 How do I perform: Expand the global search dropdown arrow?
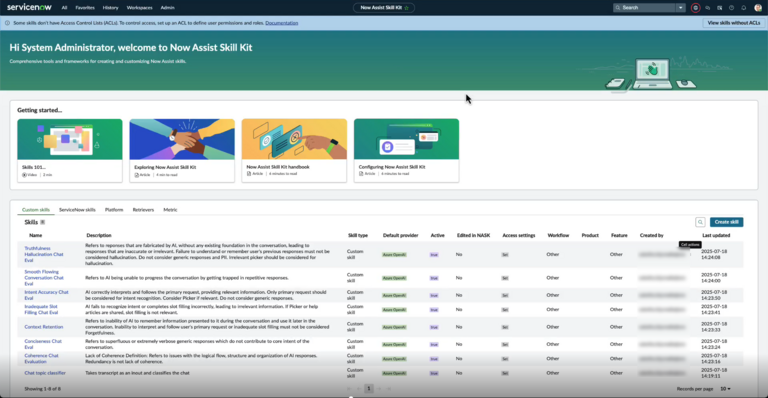point(680,8)
